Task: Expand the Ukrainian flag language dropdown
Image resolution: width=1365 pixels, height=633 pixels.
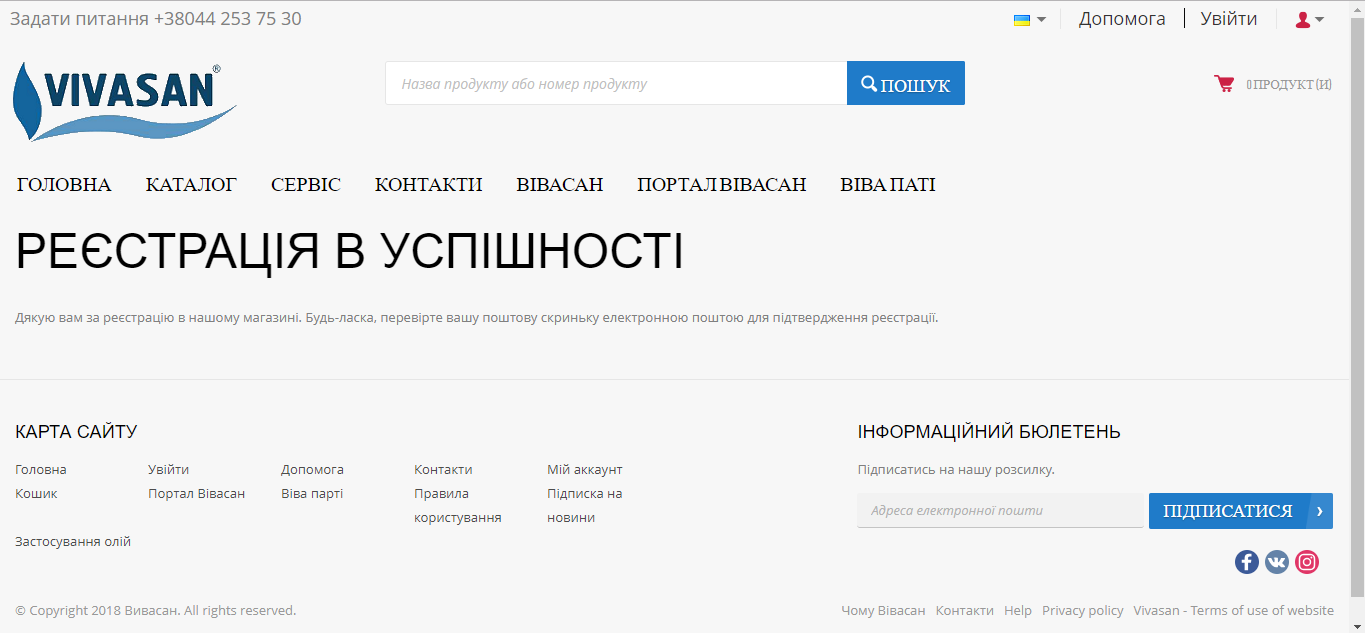Action: [x=1030, y=20]
